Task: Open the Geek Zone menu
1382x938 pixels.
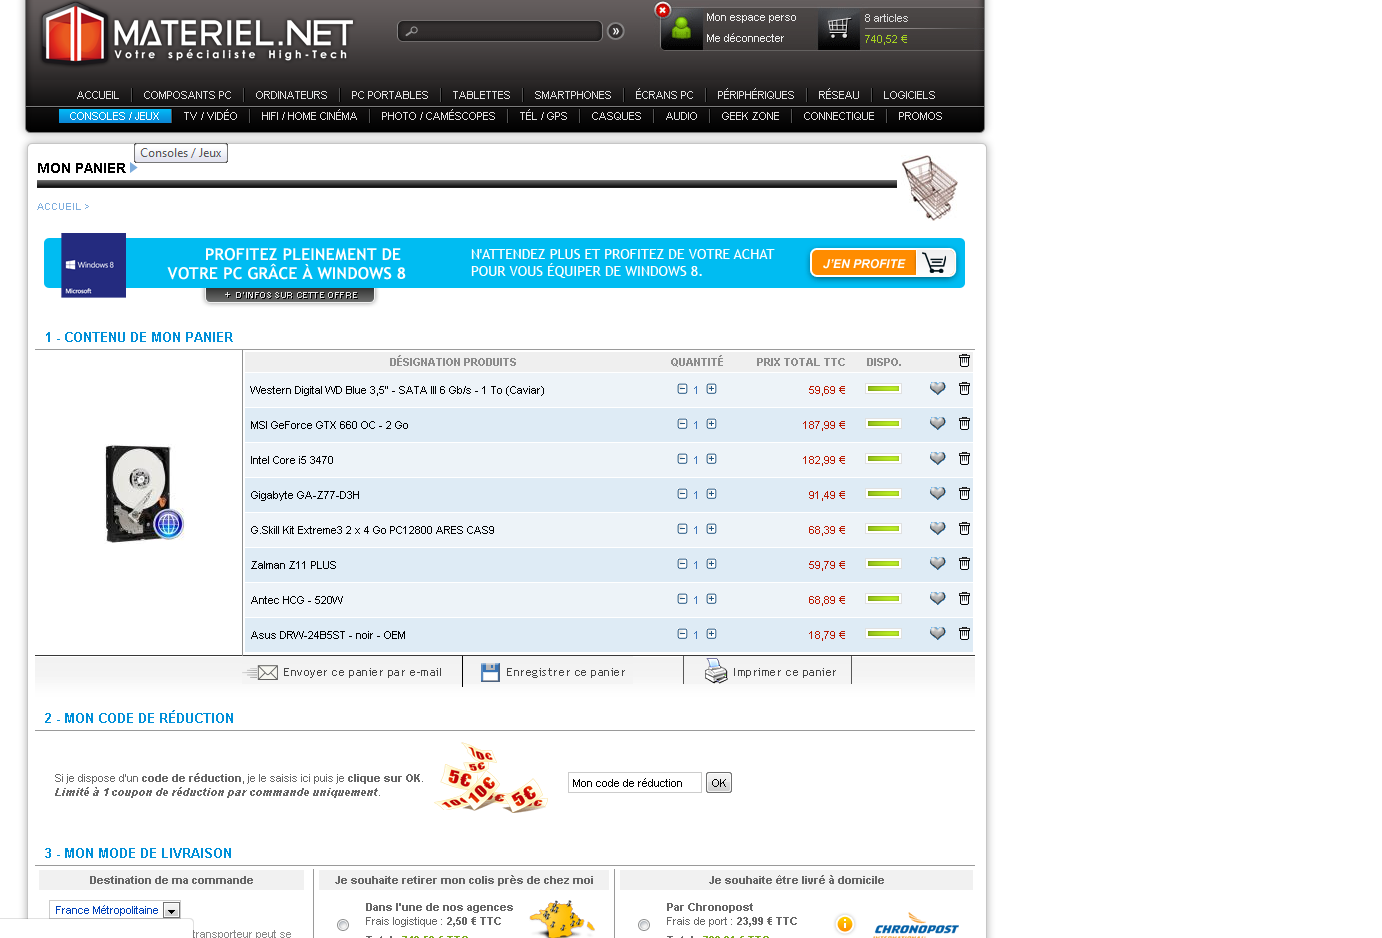Action: point(750,116)
